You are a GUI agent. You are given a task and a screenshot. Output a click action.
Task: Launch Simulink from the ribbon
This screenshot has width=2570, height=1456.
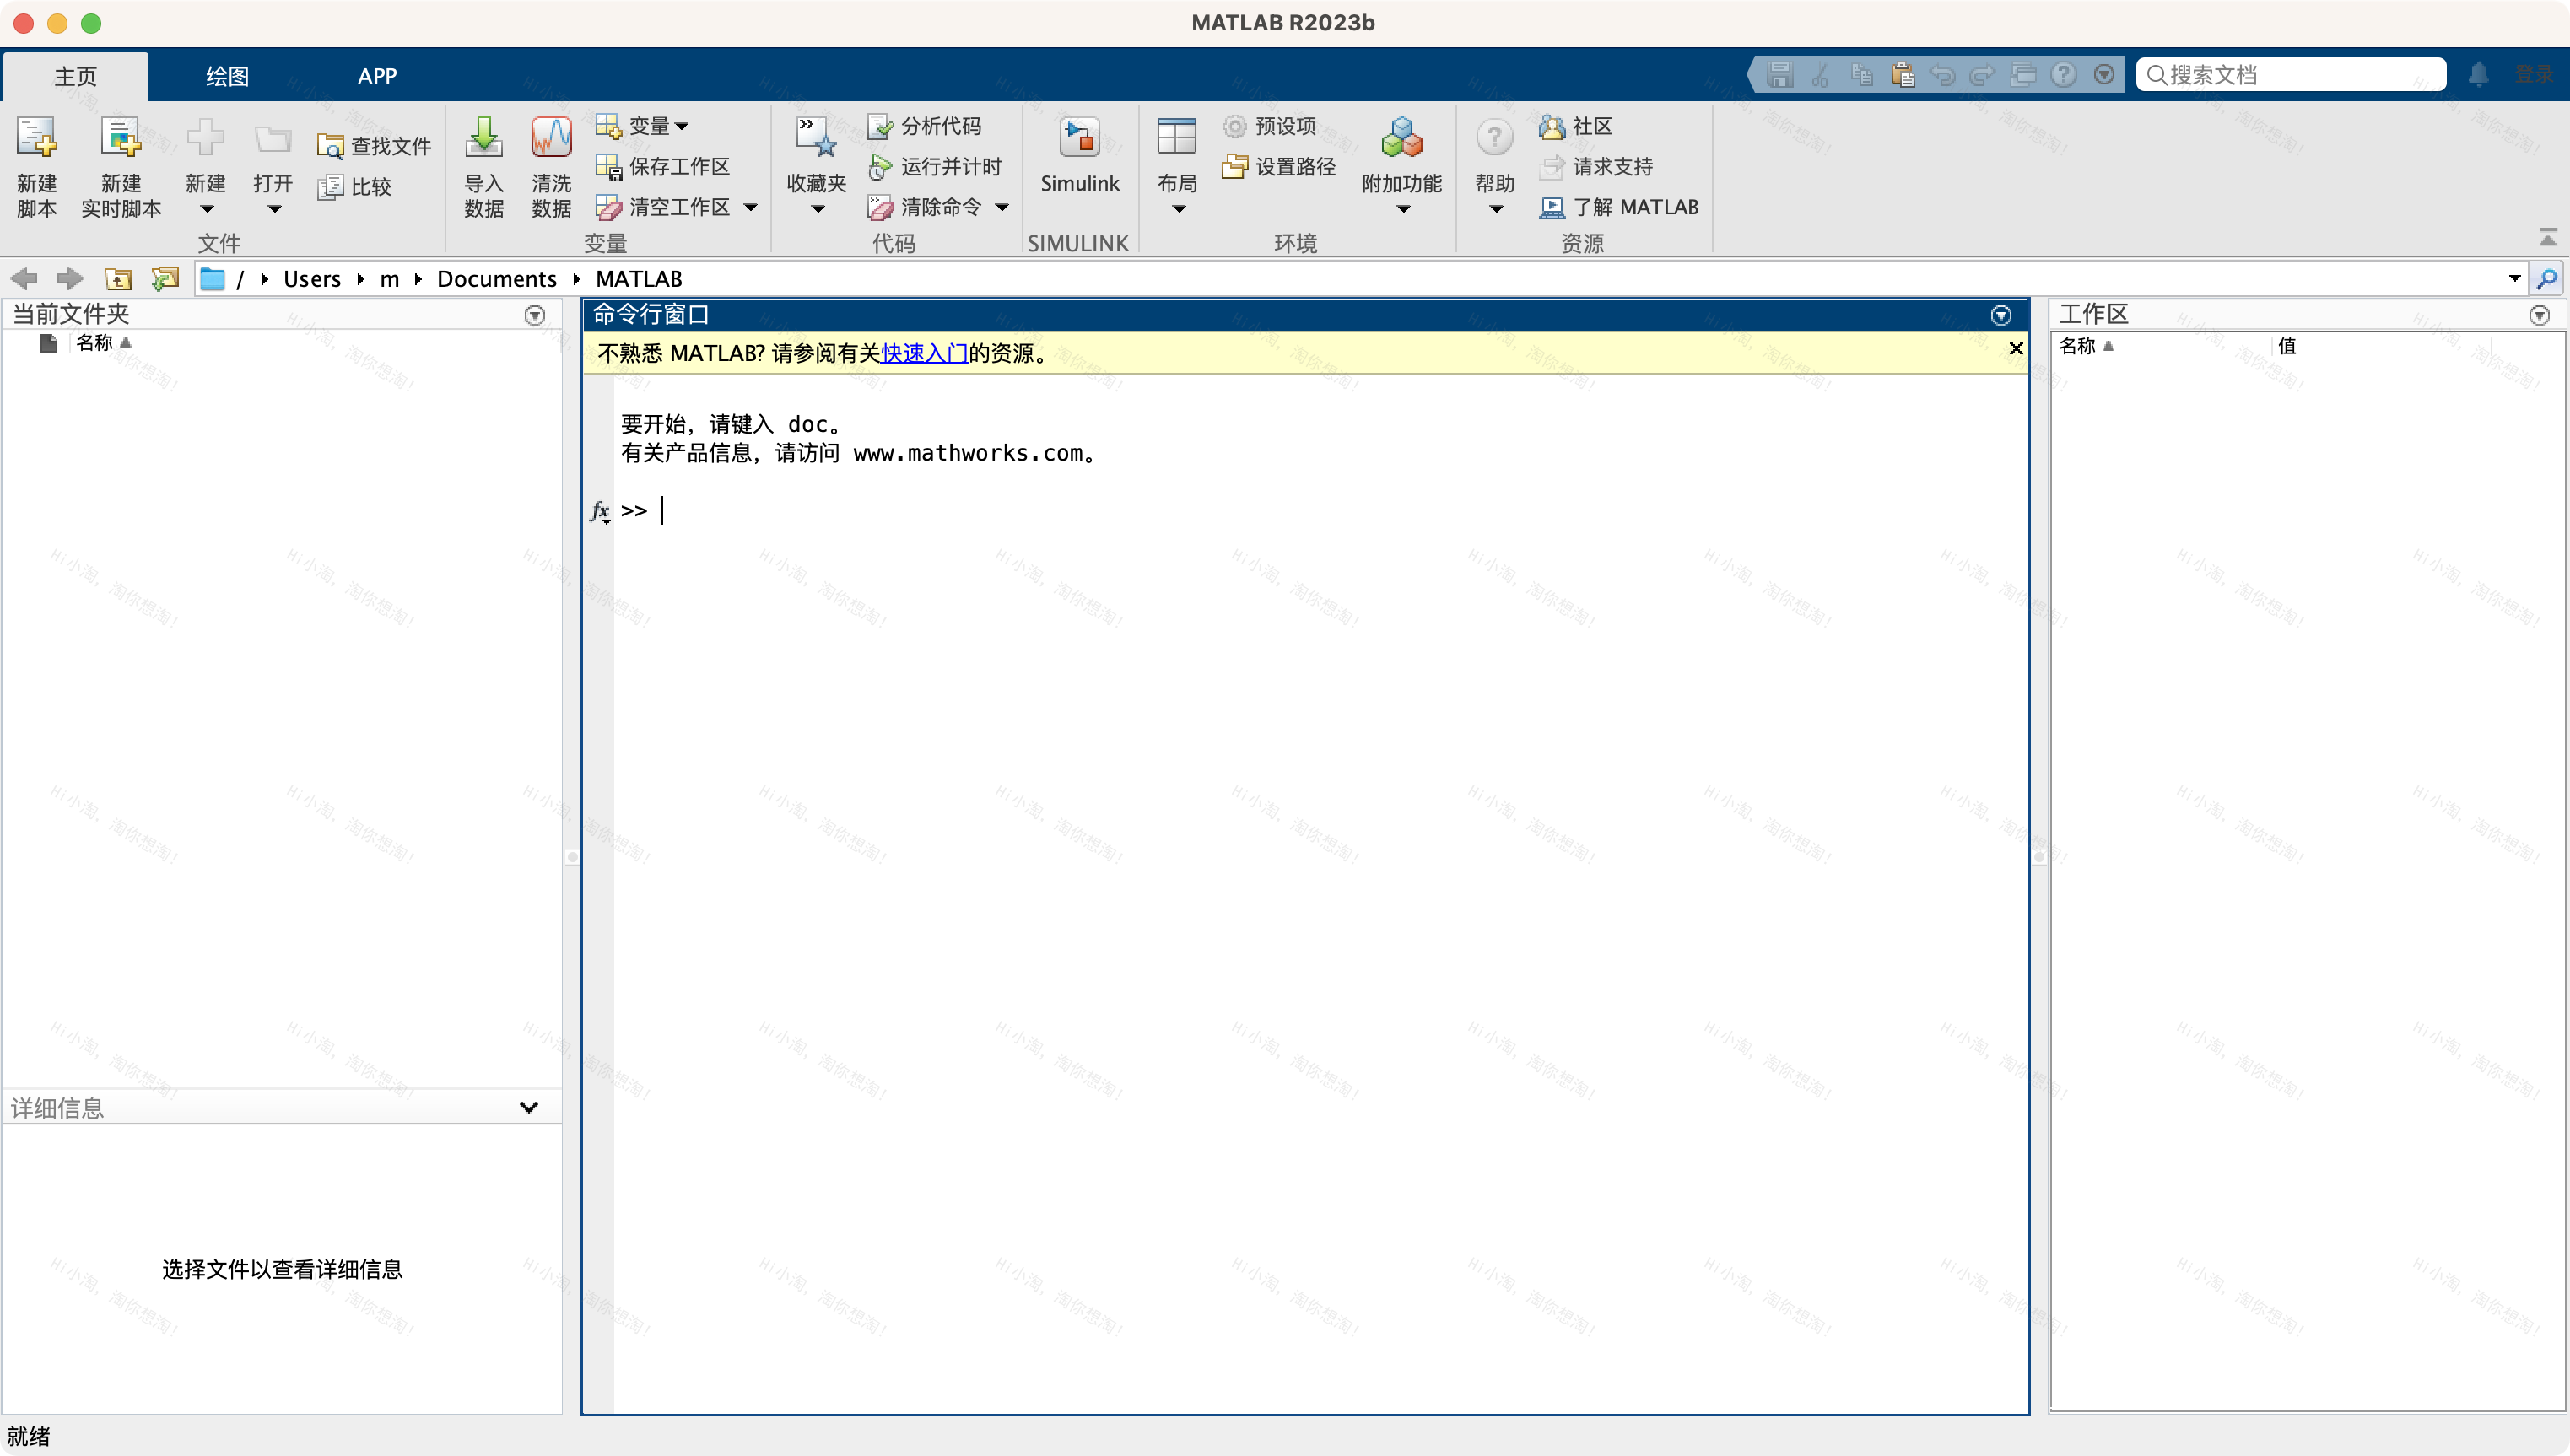[1080, 155]
